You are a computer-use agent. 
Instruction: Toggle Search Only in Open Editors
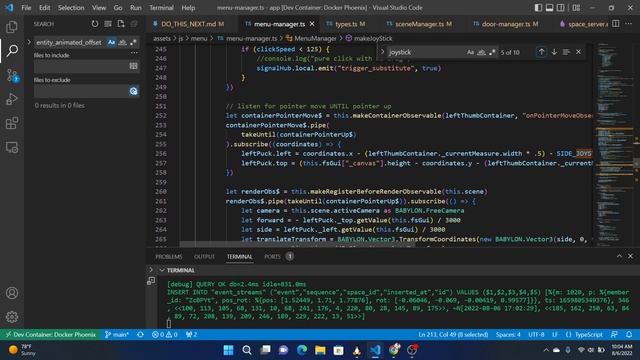(133, 66)
